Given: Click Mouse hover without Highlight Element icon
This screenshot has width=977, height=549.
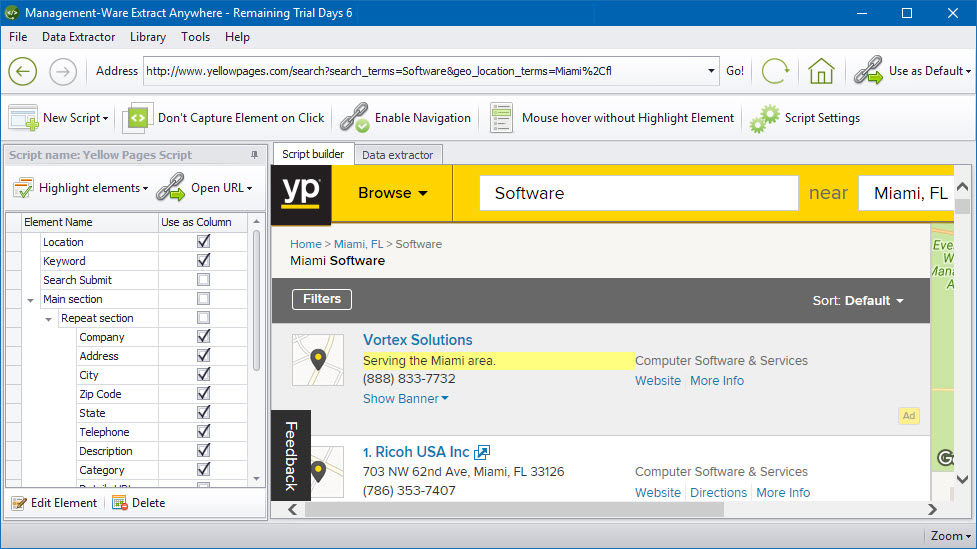Looking at the screenshot, I should [x=501, y=118].
